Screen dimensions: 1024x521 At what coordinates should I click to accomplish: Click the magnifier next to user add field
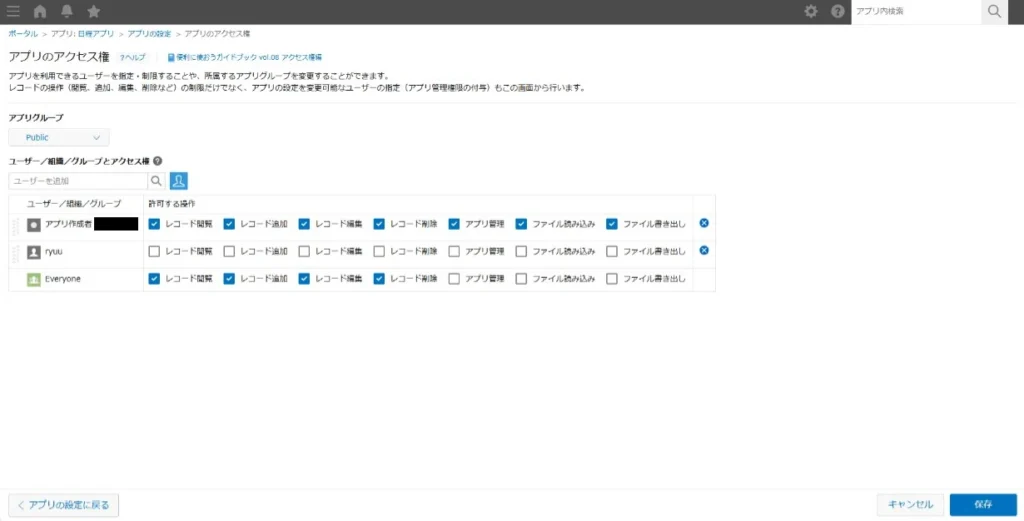[156, 181]
